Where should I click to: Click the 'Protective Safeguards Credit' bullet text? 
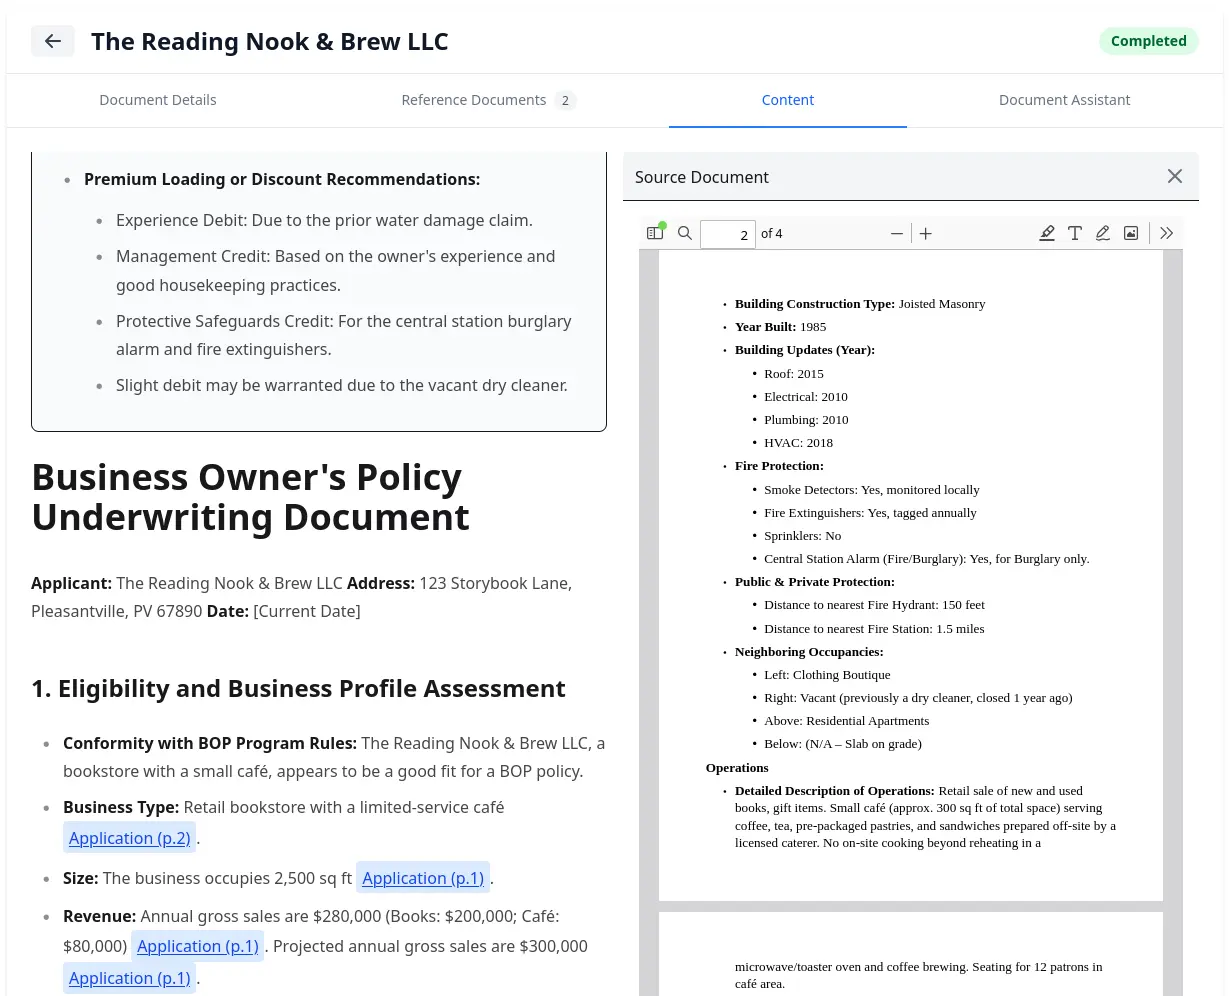click(x=343, y=335)
